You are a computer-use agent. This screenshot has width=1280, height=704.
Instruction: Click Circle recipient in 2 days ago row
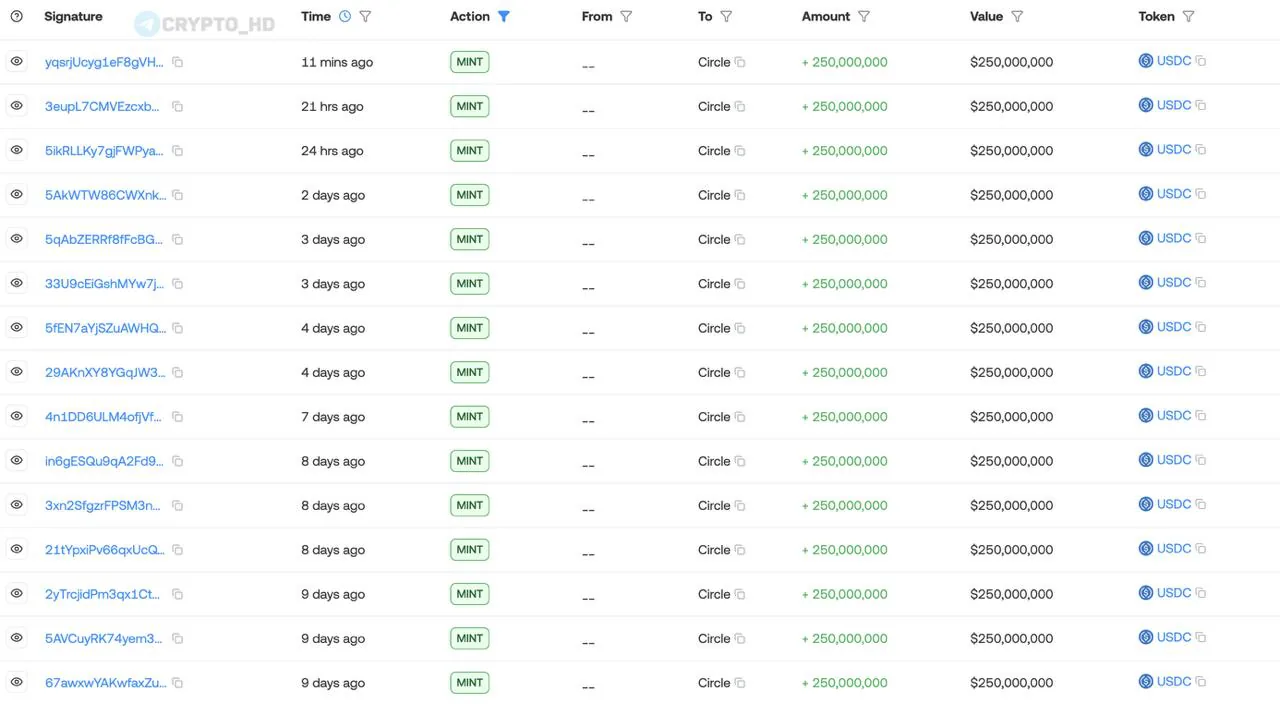click(714, 195)
